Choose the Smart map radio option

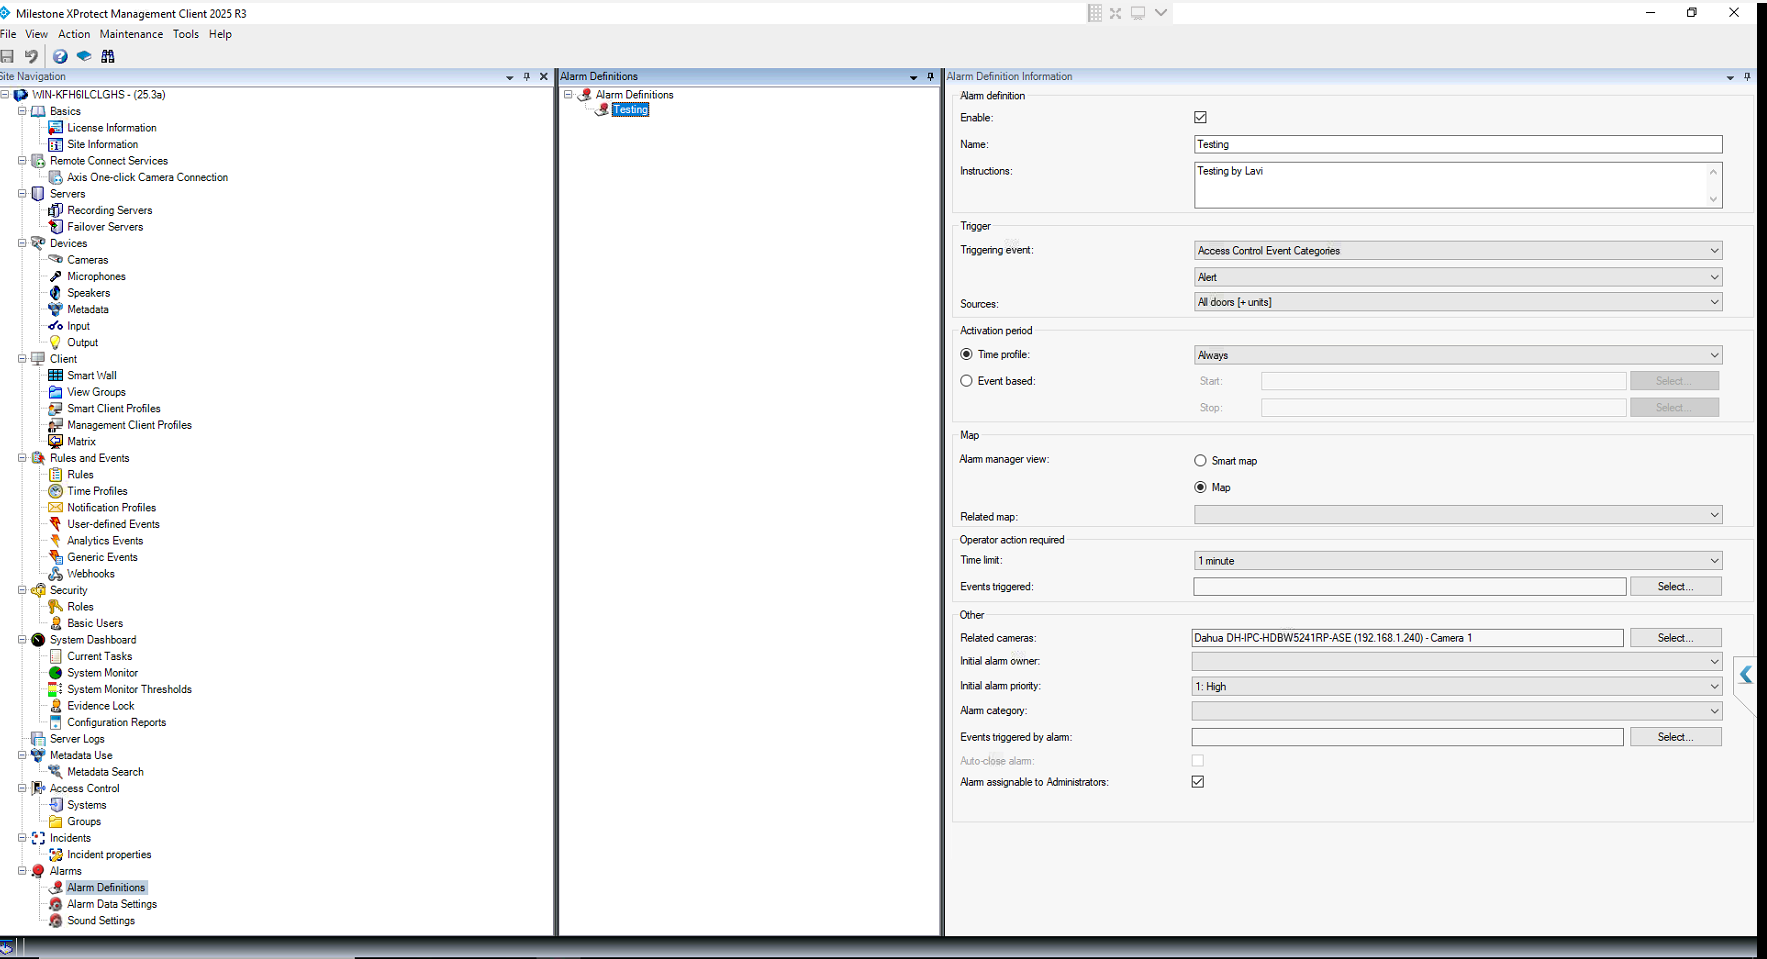point(1200,461)
